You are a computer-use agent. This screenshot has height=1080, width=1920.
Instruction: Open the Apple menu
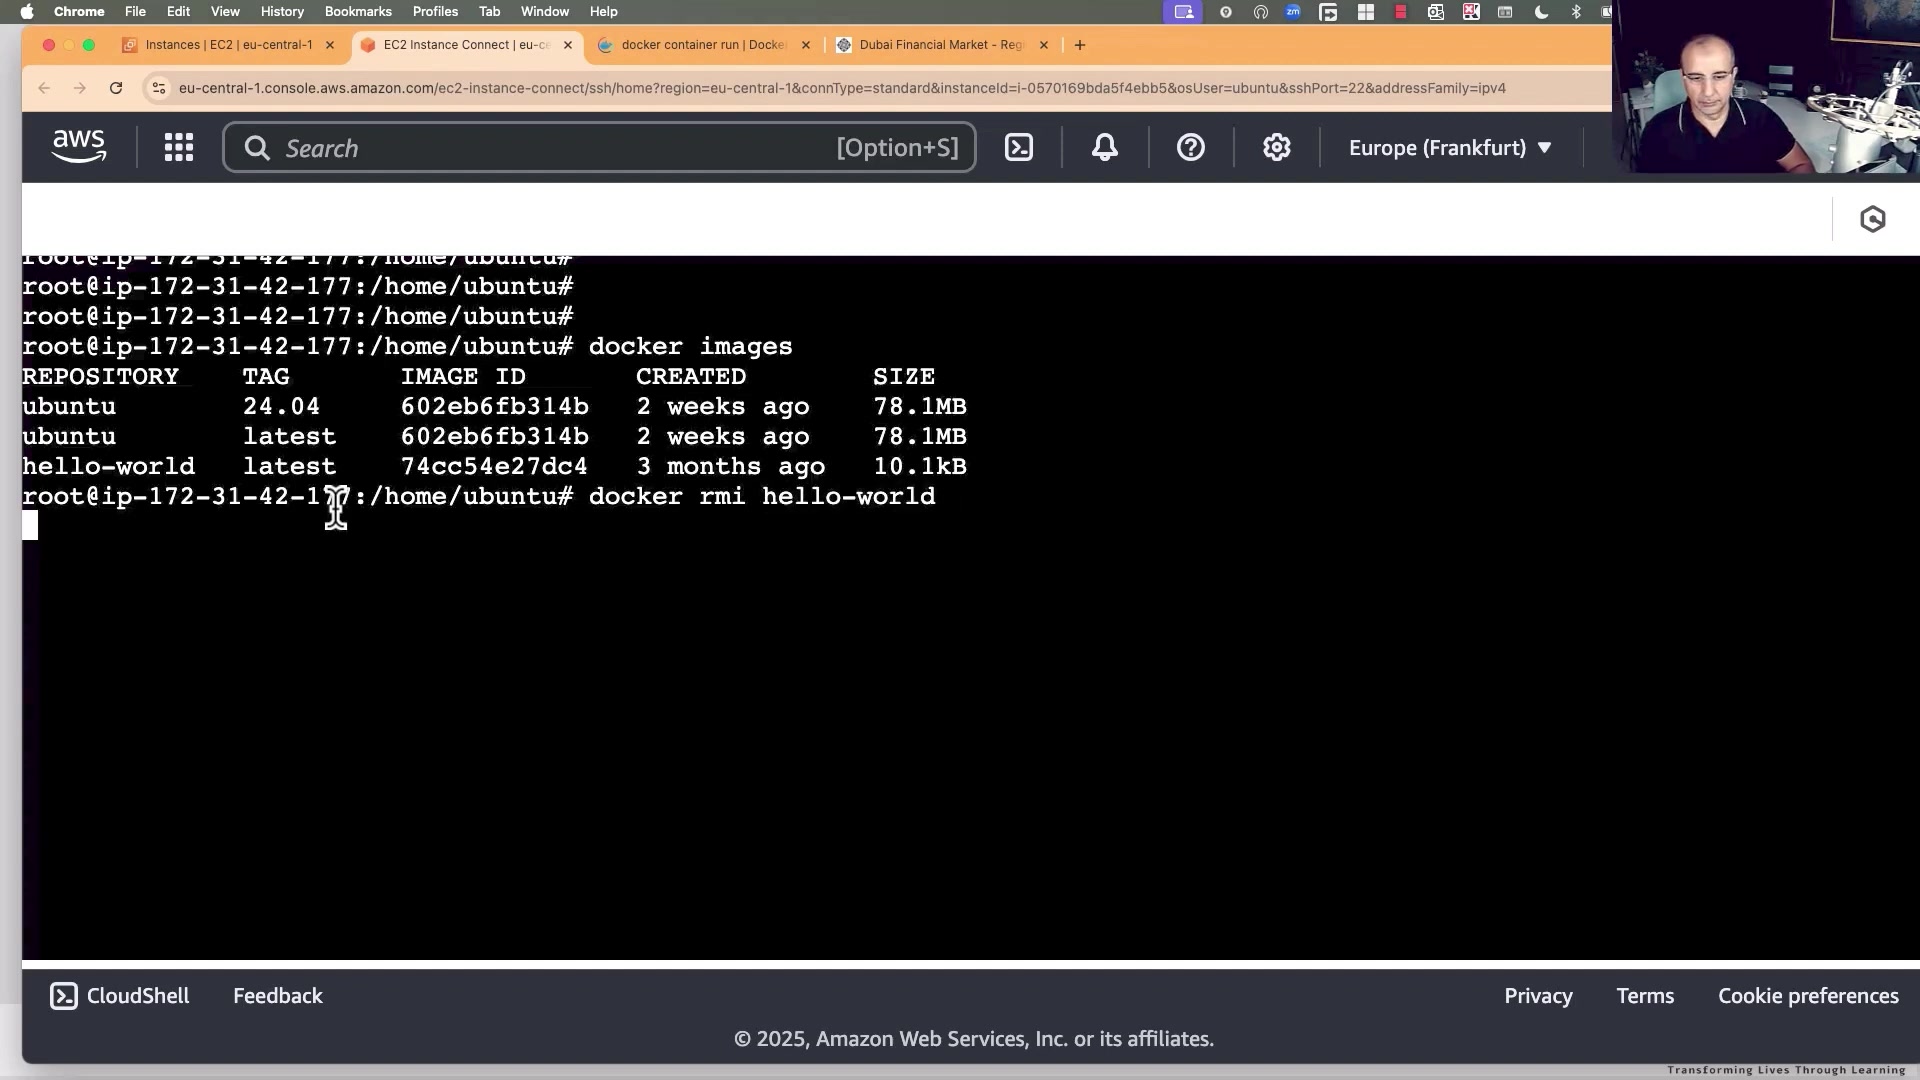27,11
